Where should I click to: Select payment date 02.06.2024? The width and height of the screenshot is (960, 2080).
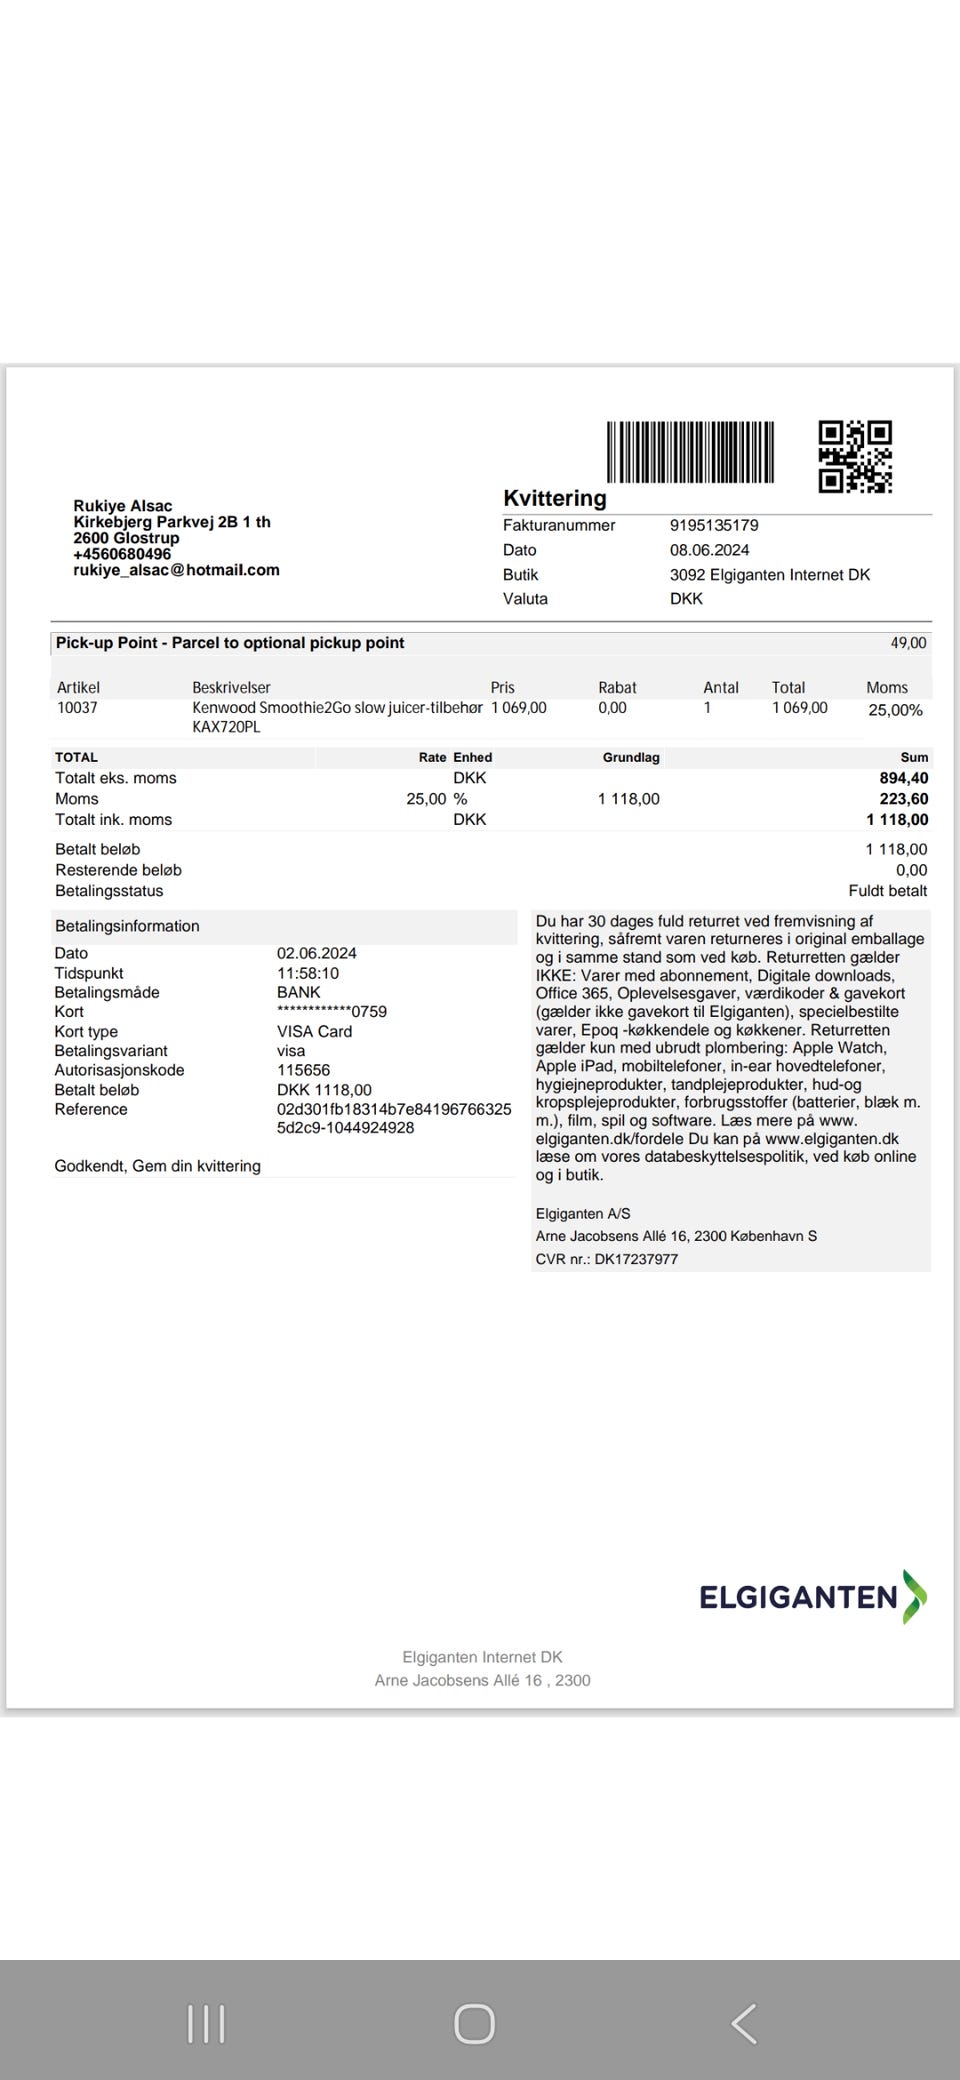tap(317, 954)
